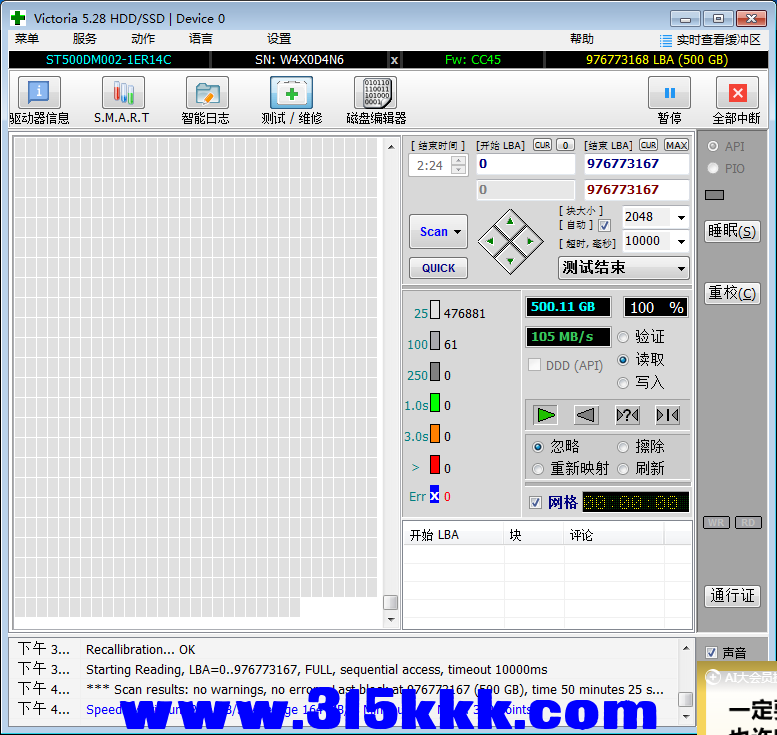
Task: Open the settings (设置) menu
Action: 278,39
